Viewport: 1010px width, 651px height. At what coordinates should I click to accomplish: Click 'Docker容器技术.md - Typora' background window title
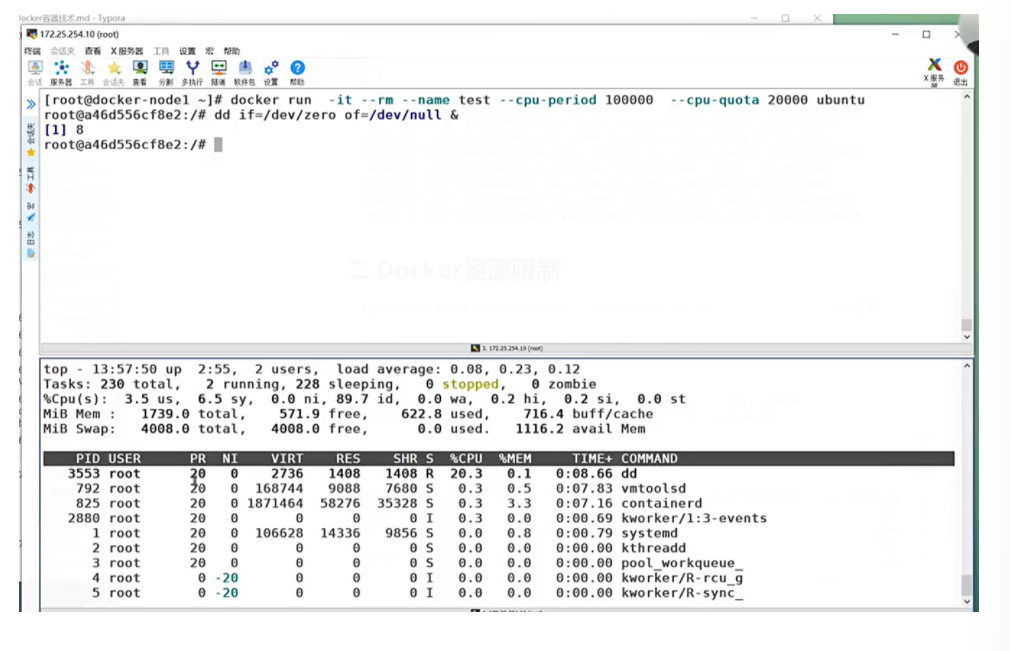click(72, 18)
